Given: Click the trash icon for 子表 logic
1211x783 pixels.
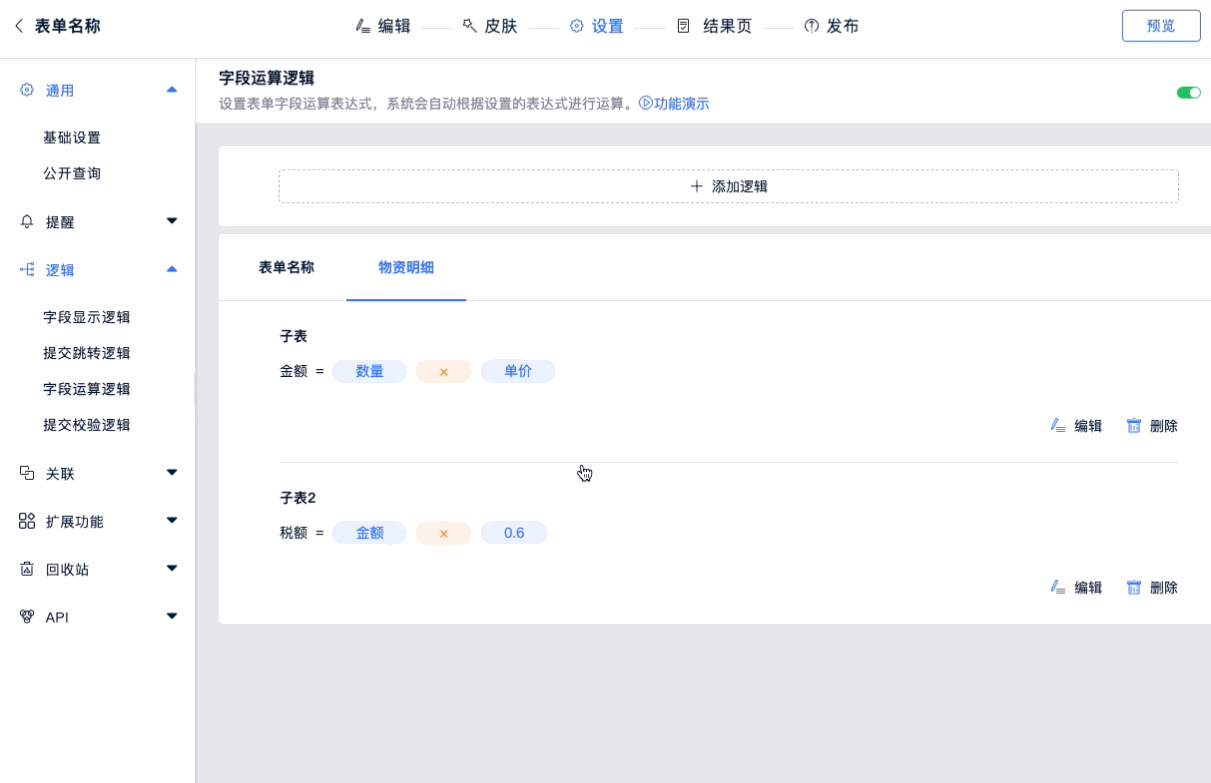Looking at the screenshot, I should pos(1134,426).
